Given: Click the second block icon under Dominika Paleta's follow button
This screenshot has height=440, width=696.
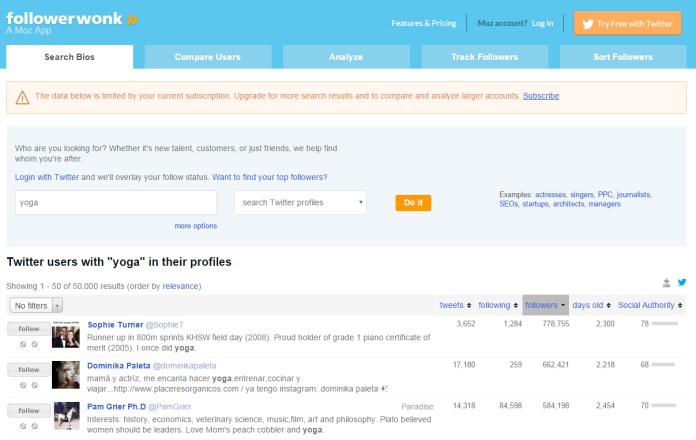Looking at the screenshot, I should coord(35,385).
